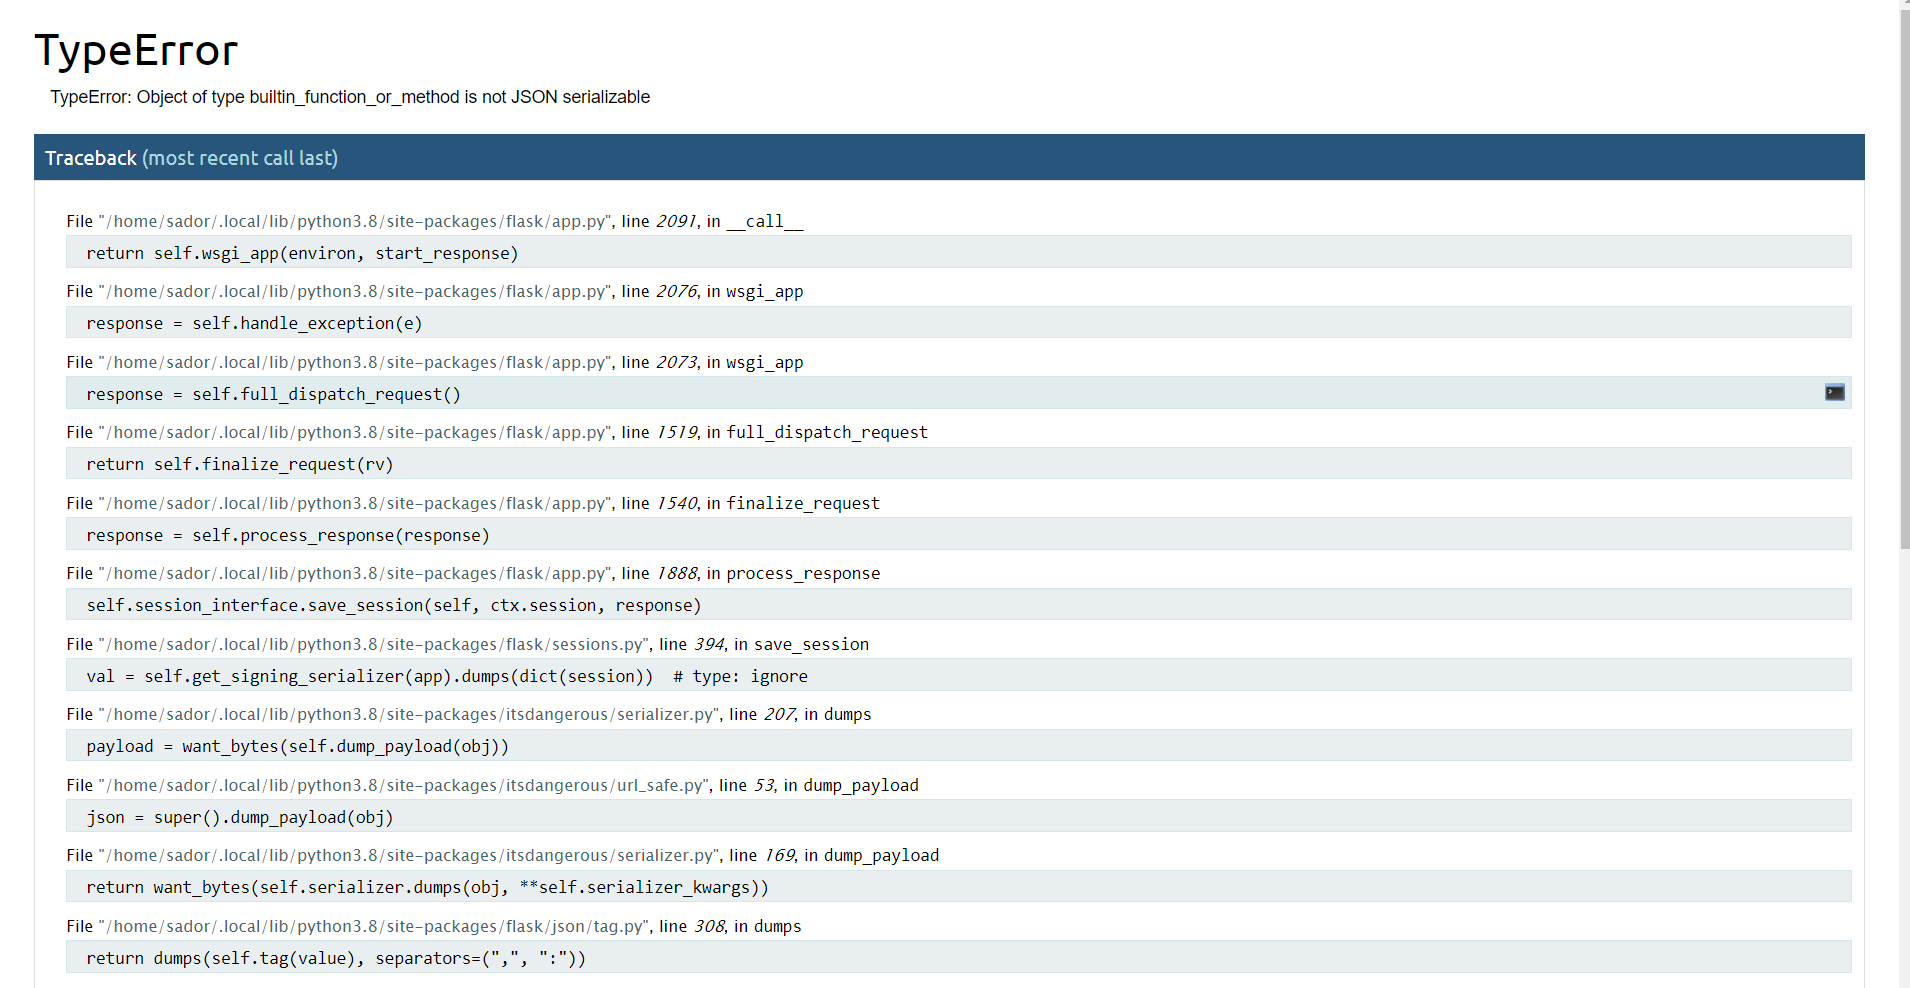This screenshot has width=1910, height=988.
Task: Click the File line 1519 full_dispatch_request entry
Action: 497,432
